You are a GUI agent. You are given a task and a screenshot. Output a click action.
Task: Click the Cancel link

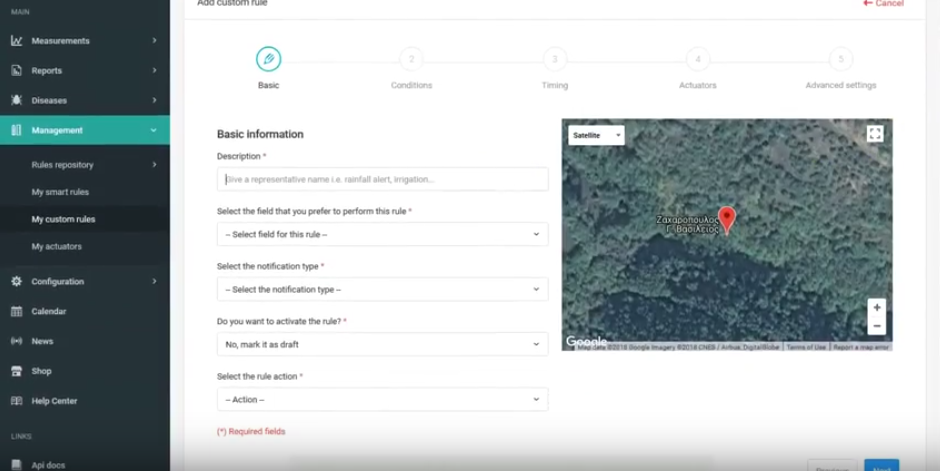883,4
